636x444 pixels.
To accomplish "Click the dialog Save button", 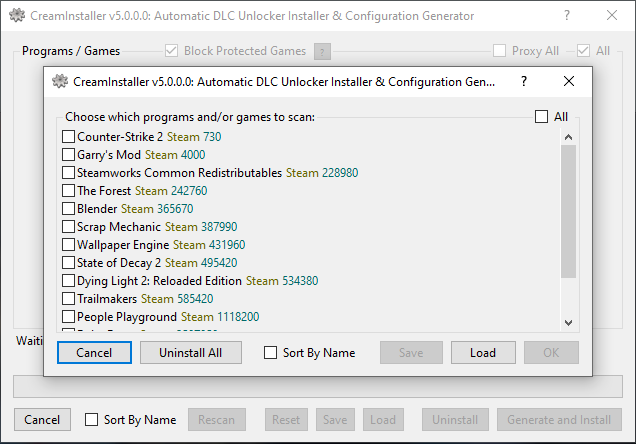I will (x=411, y=352).
